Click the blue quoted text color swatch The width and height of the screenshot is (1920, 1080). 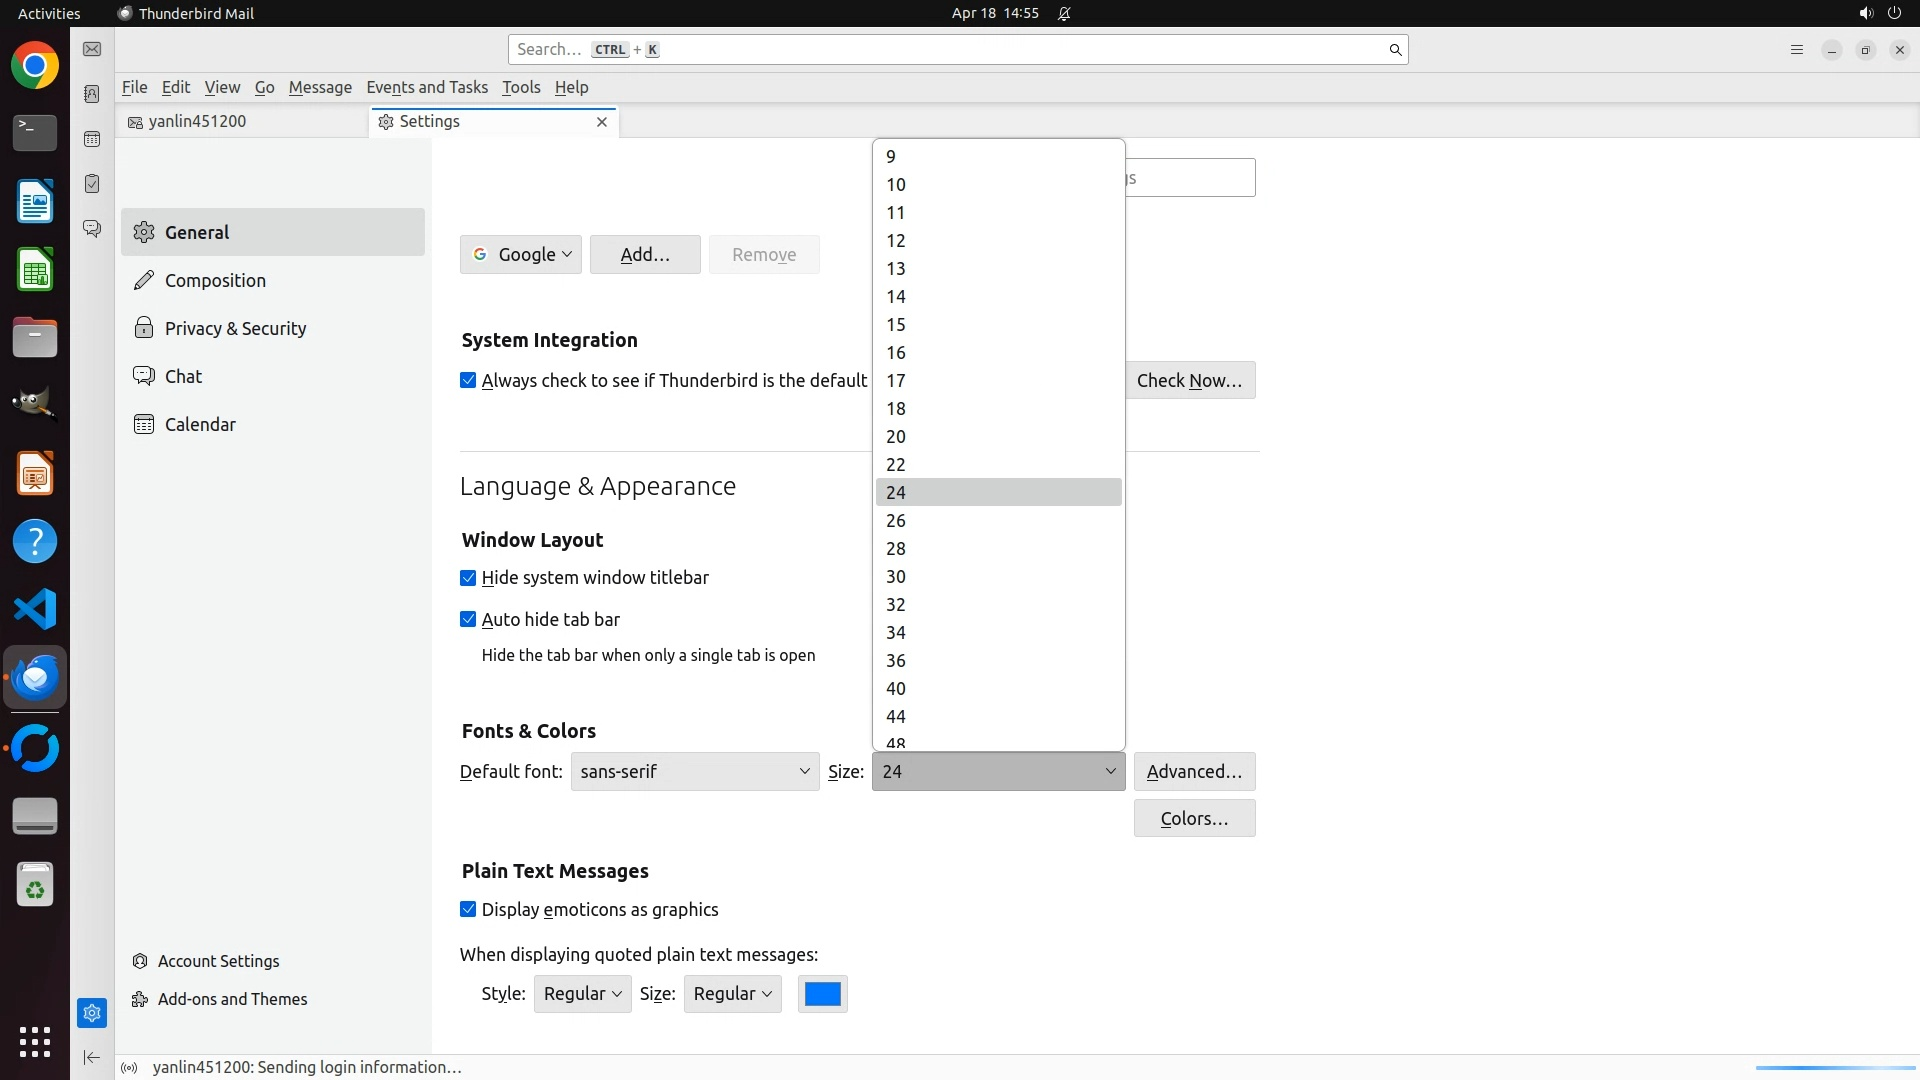(822, 994)
